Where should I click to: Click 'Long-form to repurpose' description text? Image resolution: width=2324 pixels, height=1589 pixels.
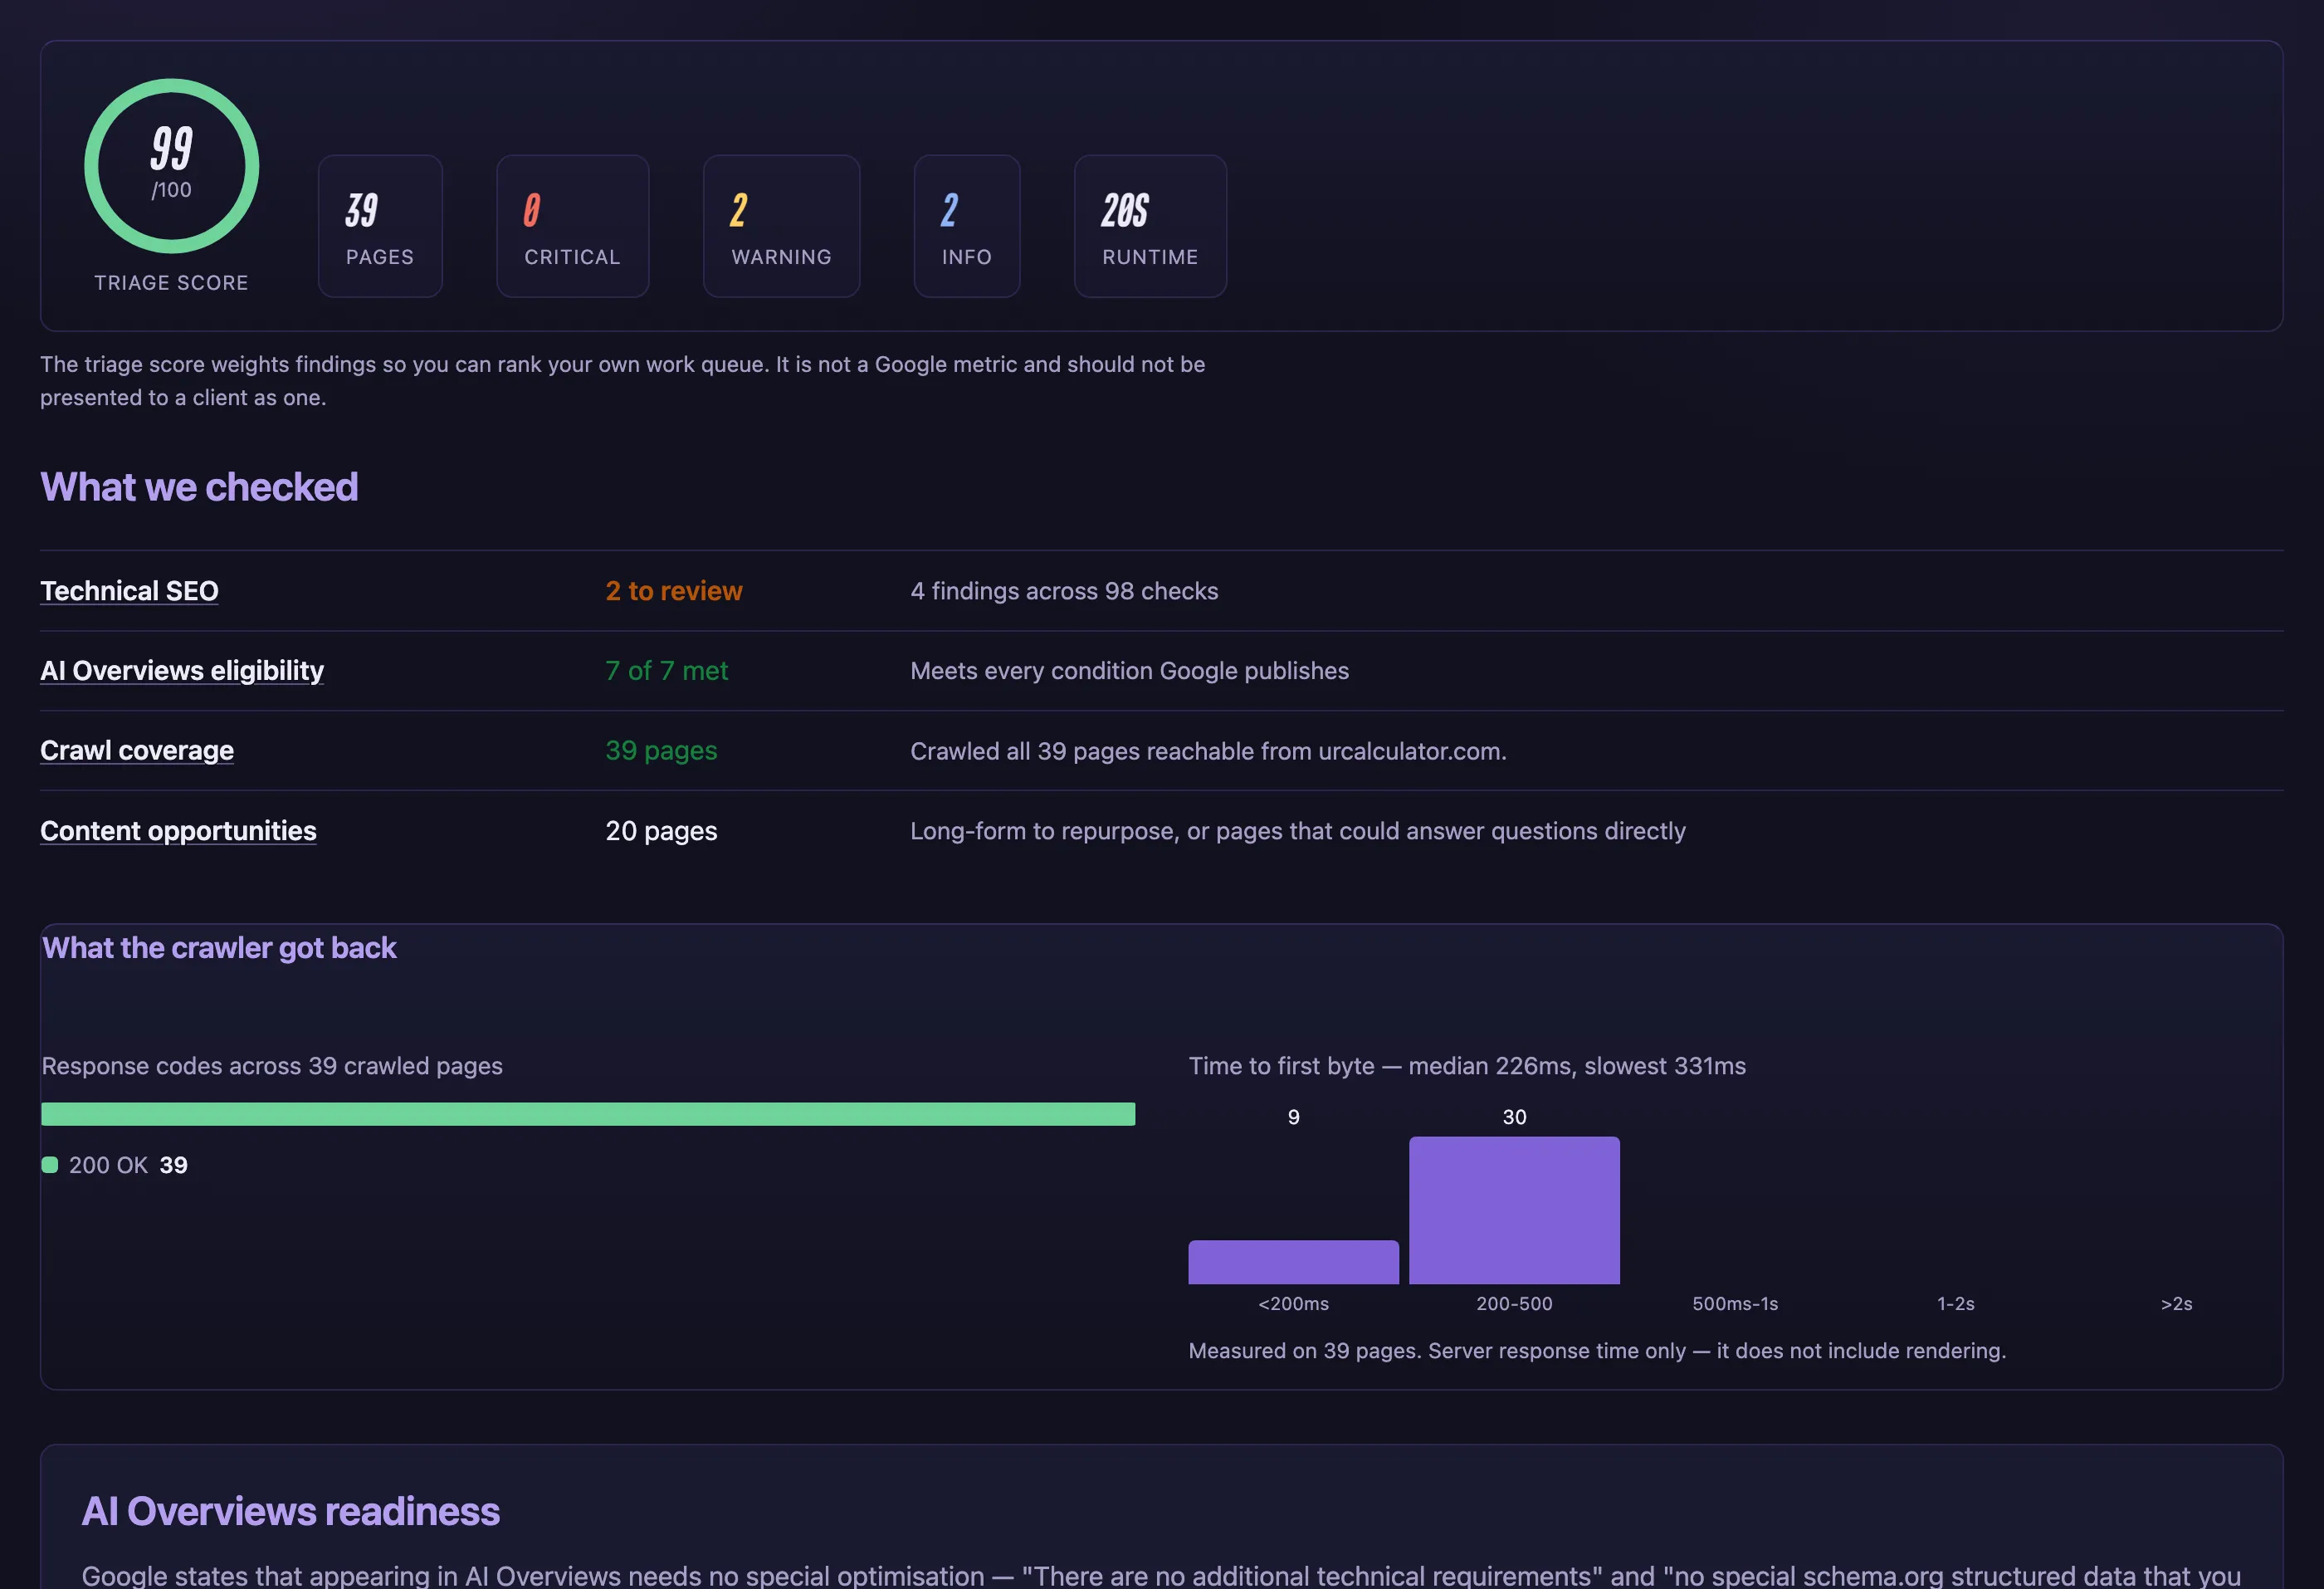tap(1298, 831)
